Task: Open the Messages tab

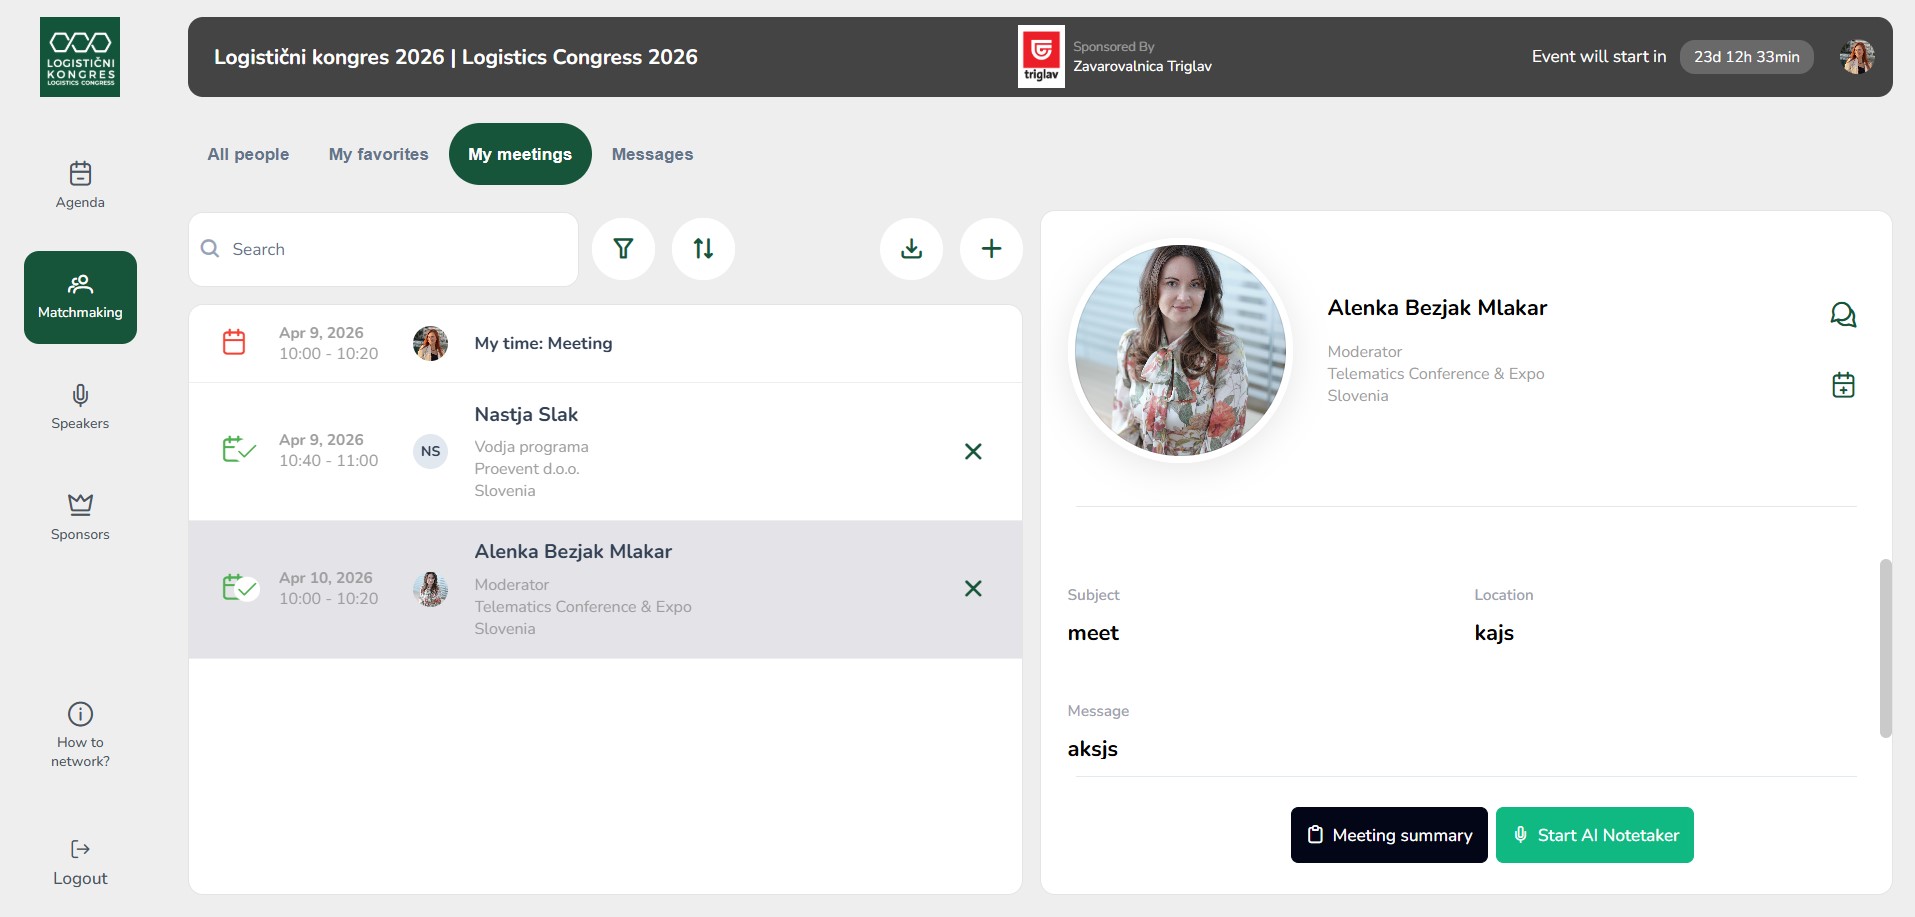Action: [652, 154]
